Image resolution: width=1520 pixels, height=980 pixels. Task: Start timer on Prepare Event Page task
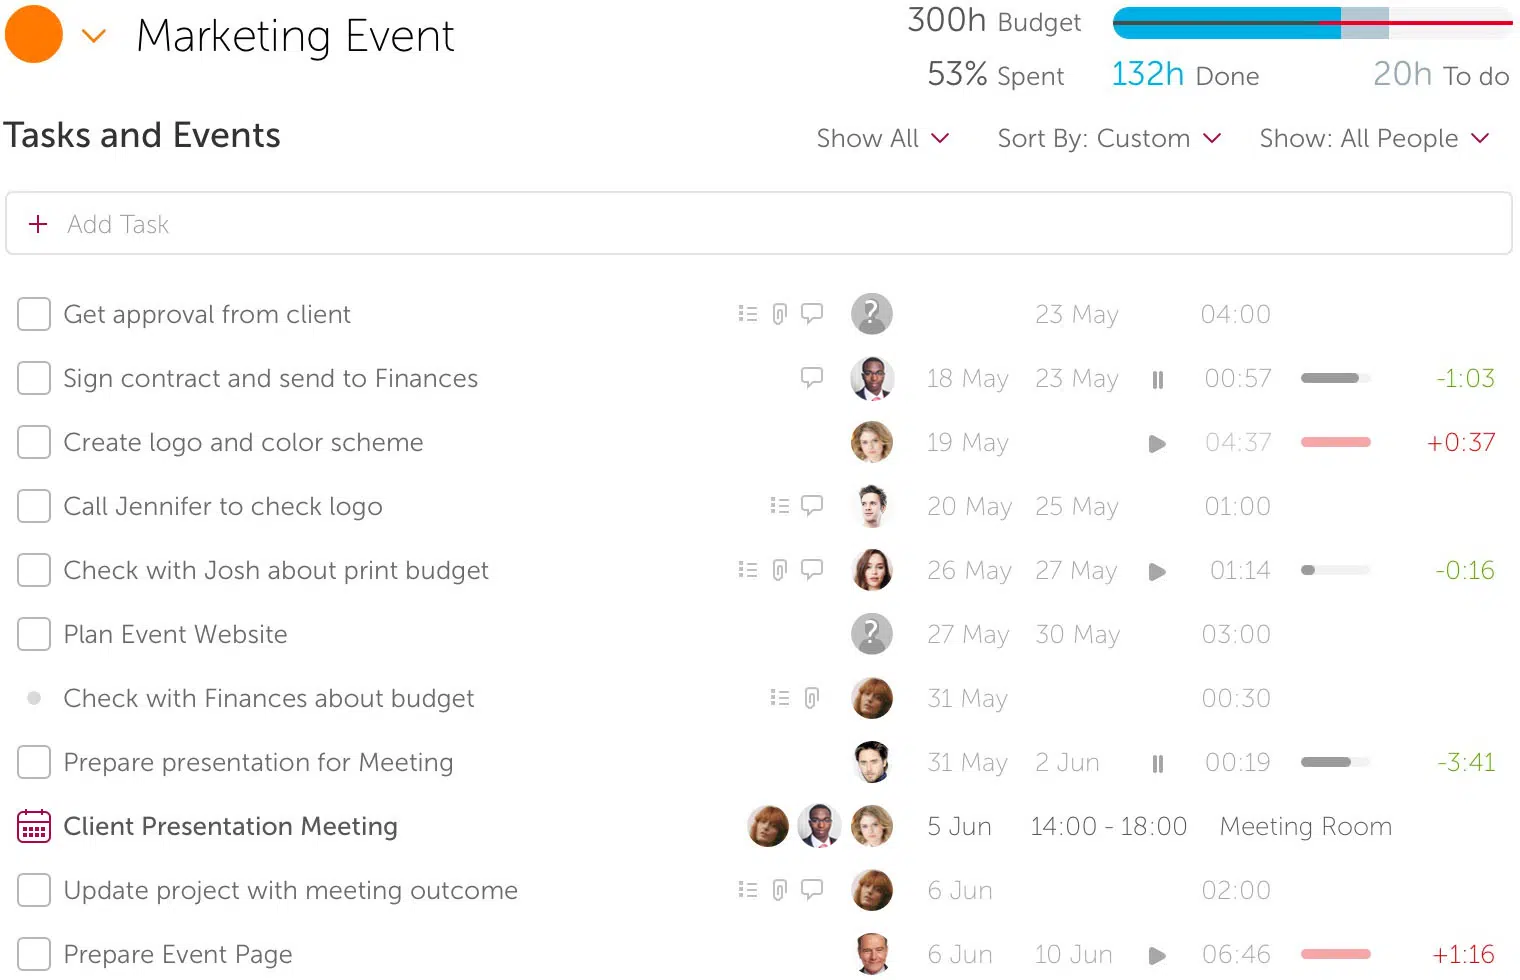(1157, 956)
